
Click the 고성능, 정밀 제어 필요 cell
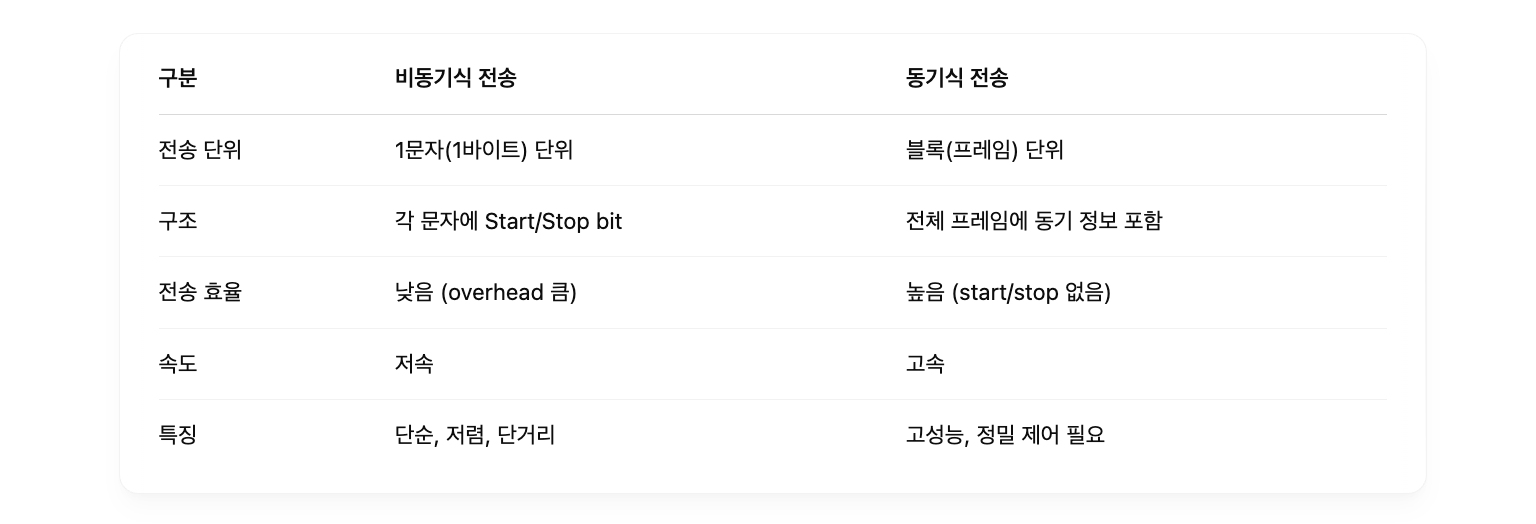(x=1005, y=435)
